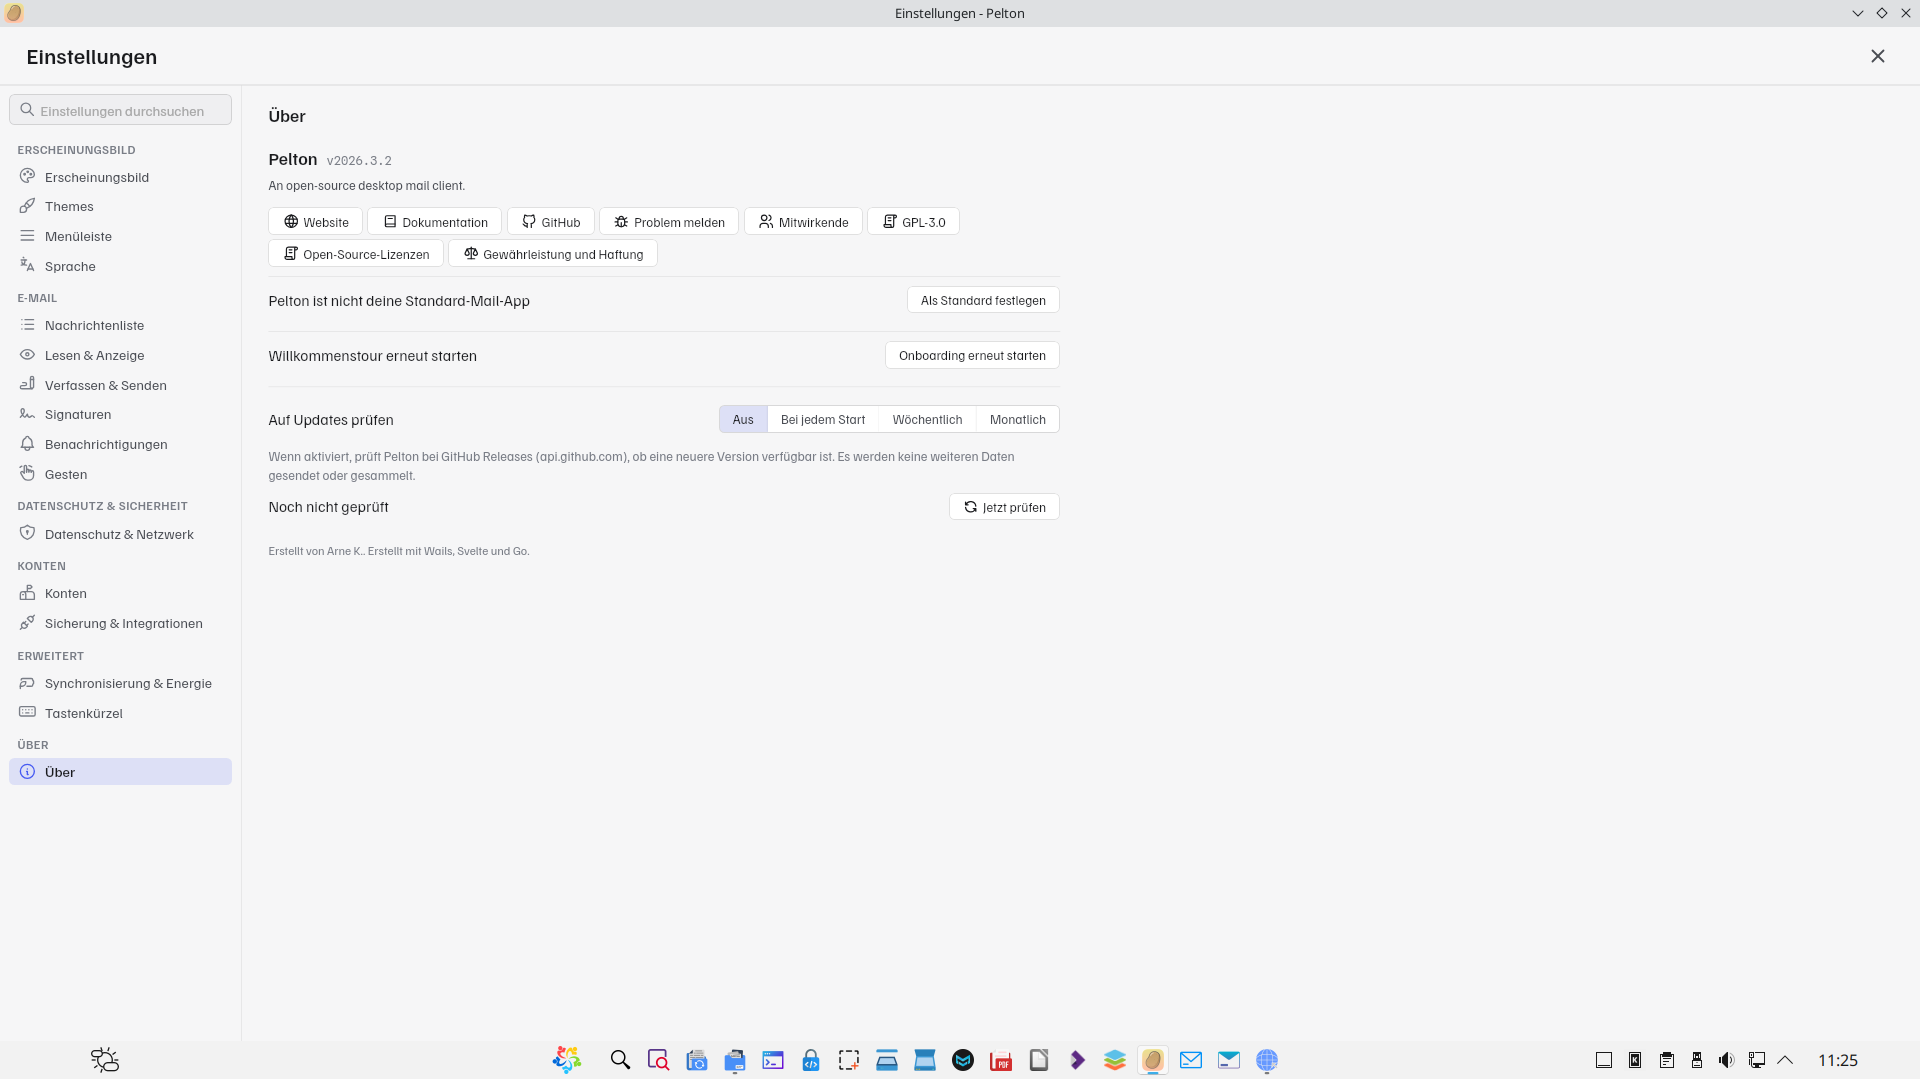Click the removable devices USB tray icon
The image size is (1920, 1079).
point(1696,1060)
